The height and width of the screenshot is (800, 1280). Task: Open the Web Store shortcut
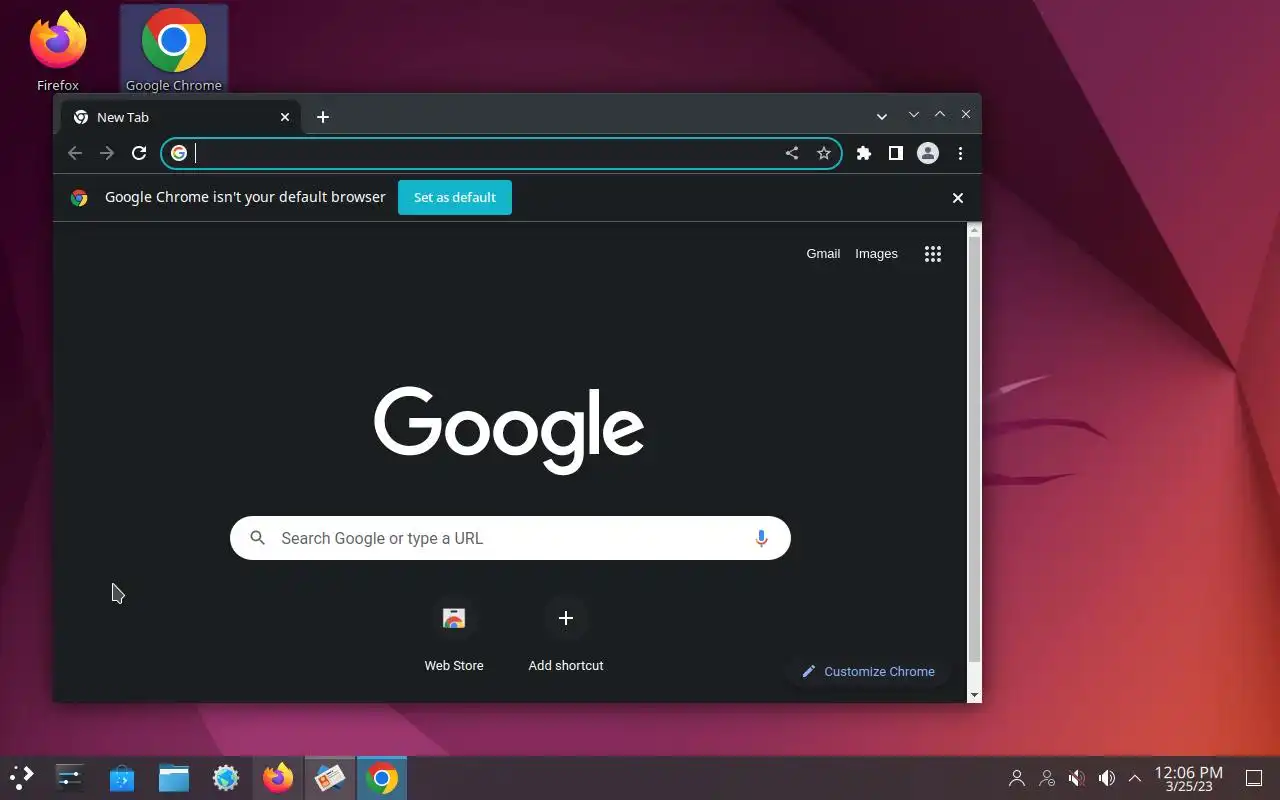click(x=454, y=637)
